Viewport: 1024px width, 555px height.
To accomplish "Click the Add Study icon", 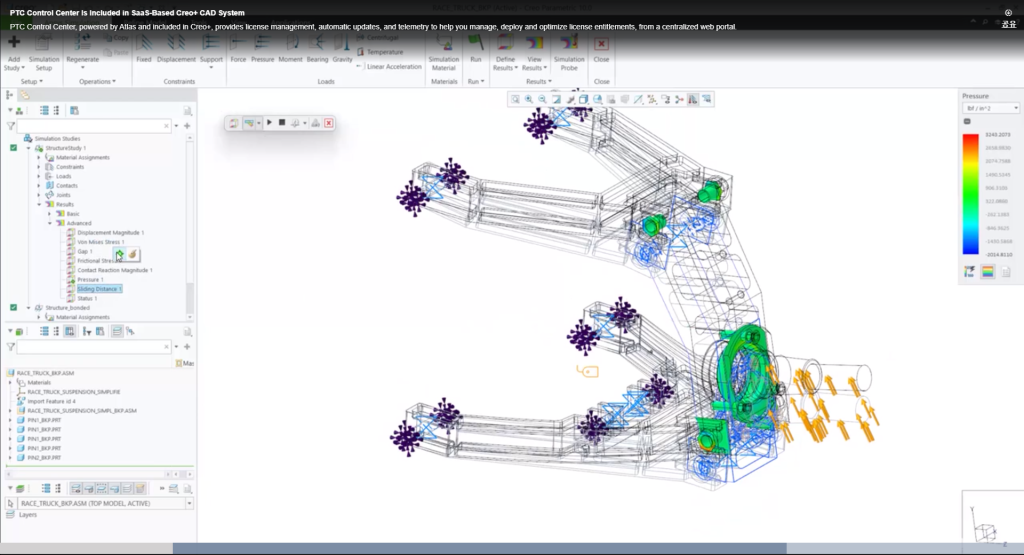I will pos(14,43).
